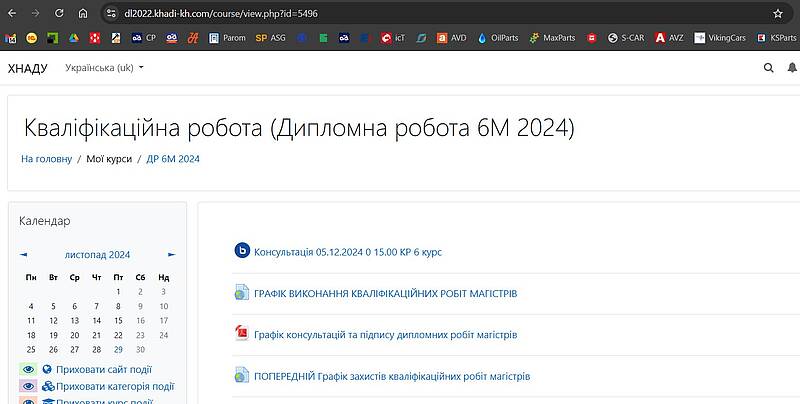
Task: Open the search magnifier icon in header
Action: pyautogui.click(x=768, y=68)
